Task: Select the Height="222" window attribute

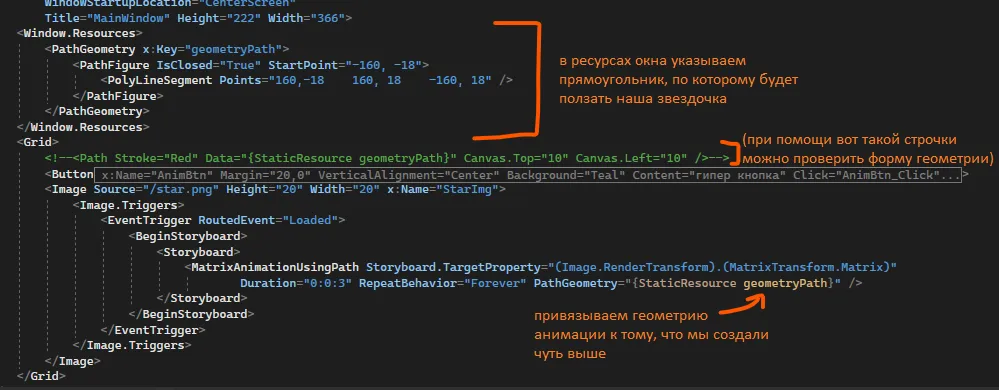Action: [220, 18]
